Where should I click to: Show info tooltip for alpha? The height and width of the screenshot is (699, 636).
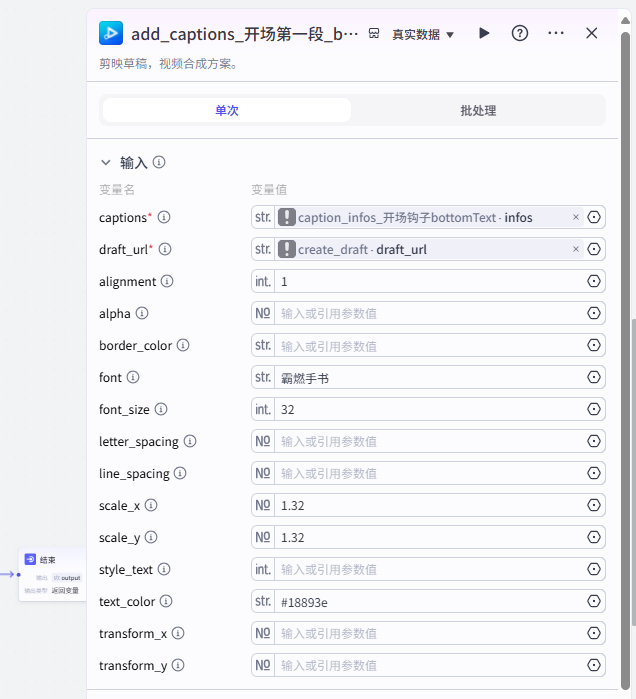142,313
